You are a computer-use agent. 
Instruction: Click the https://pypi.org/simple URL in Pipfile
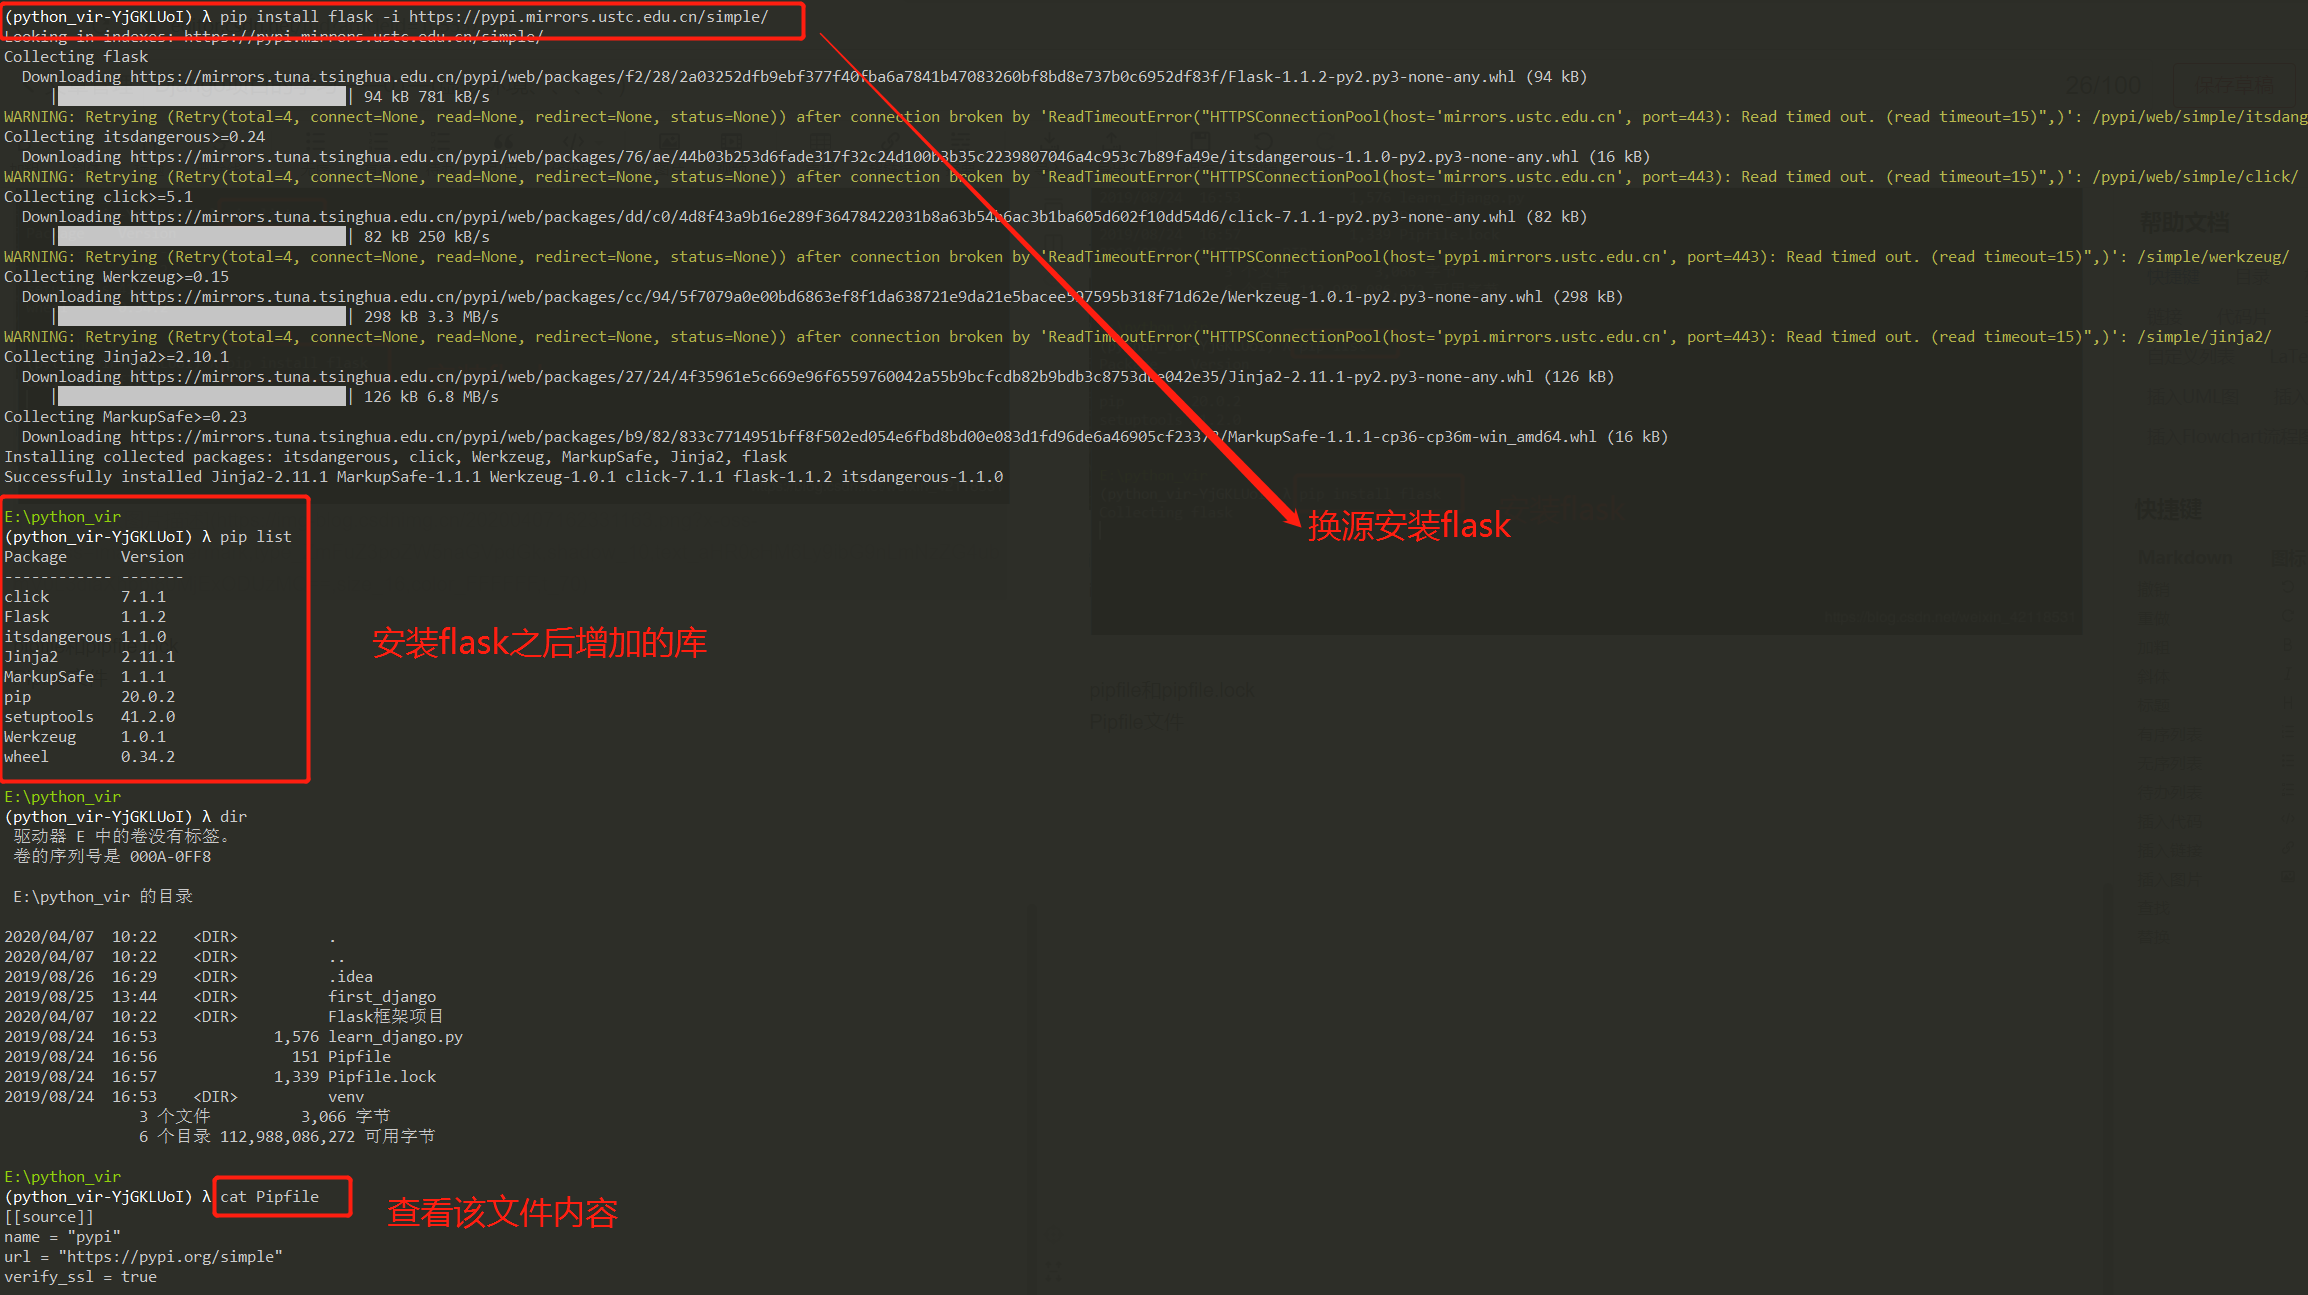point(171,1257)
